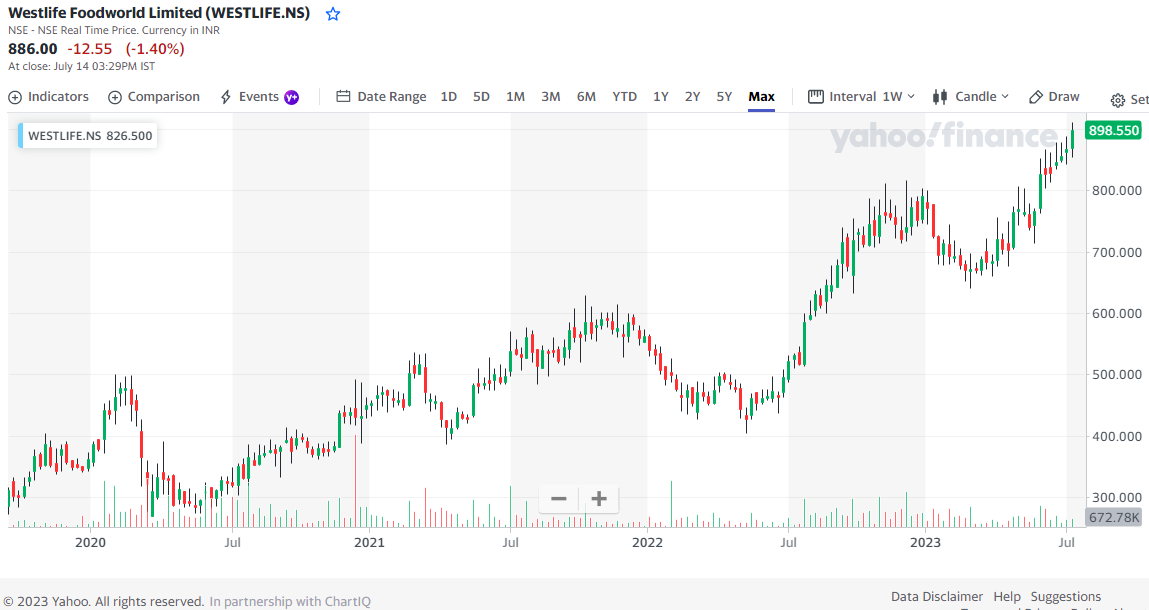This screenshot has width=1149, height=610.
Task: Click the 2021 label on time axis
Action: tap(369, 543)
